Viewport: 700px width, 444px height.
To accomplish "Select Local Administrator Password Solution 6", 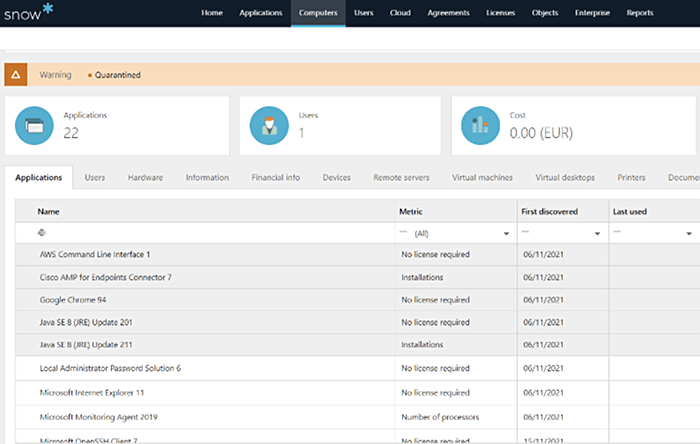I will click(357, 368).
